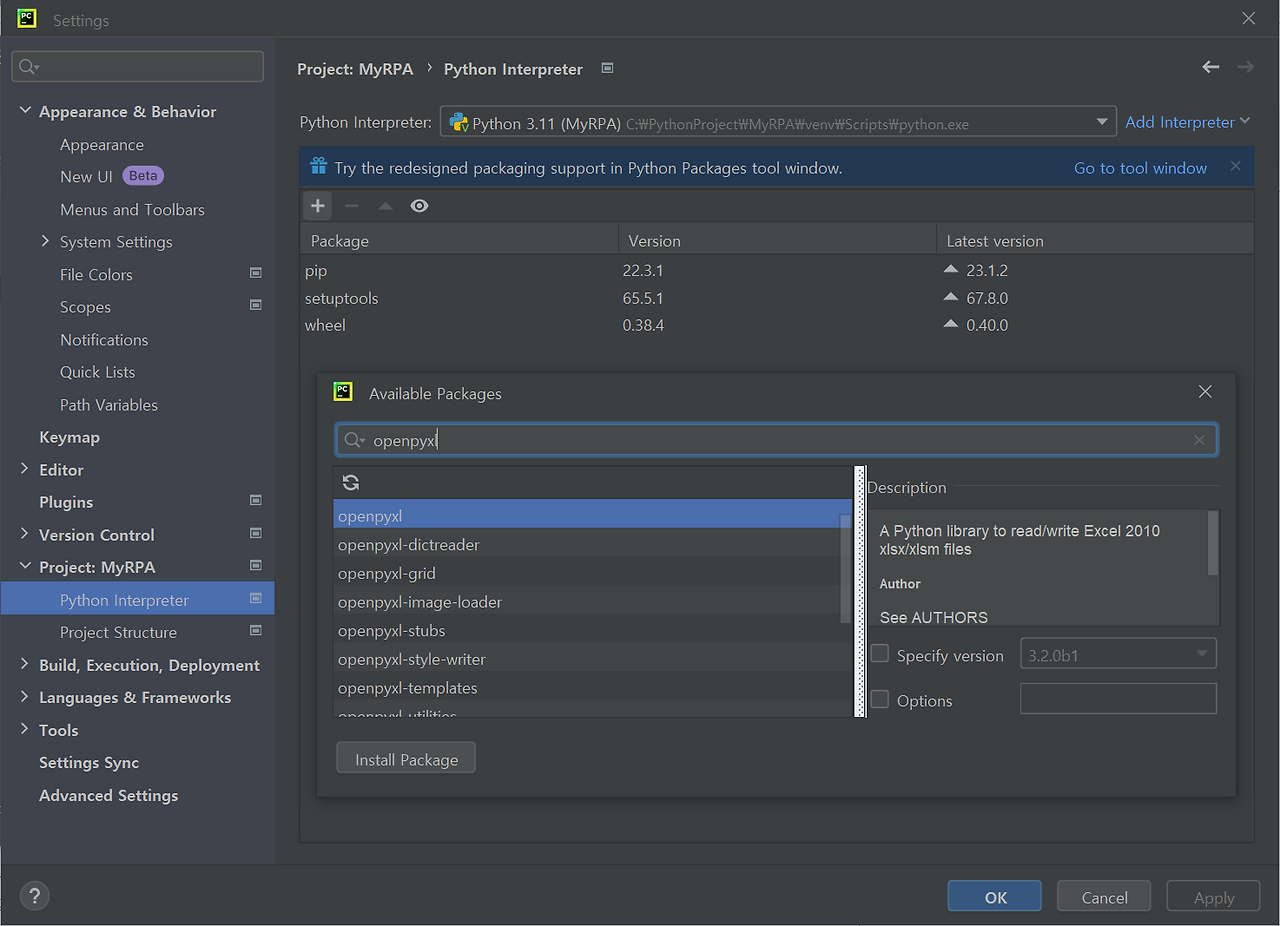The height and width of the screenshot is (926, 1280).
Task: Click the project icon next to Version Control
Action: click(256, 533)
